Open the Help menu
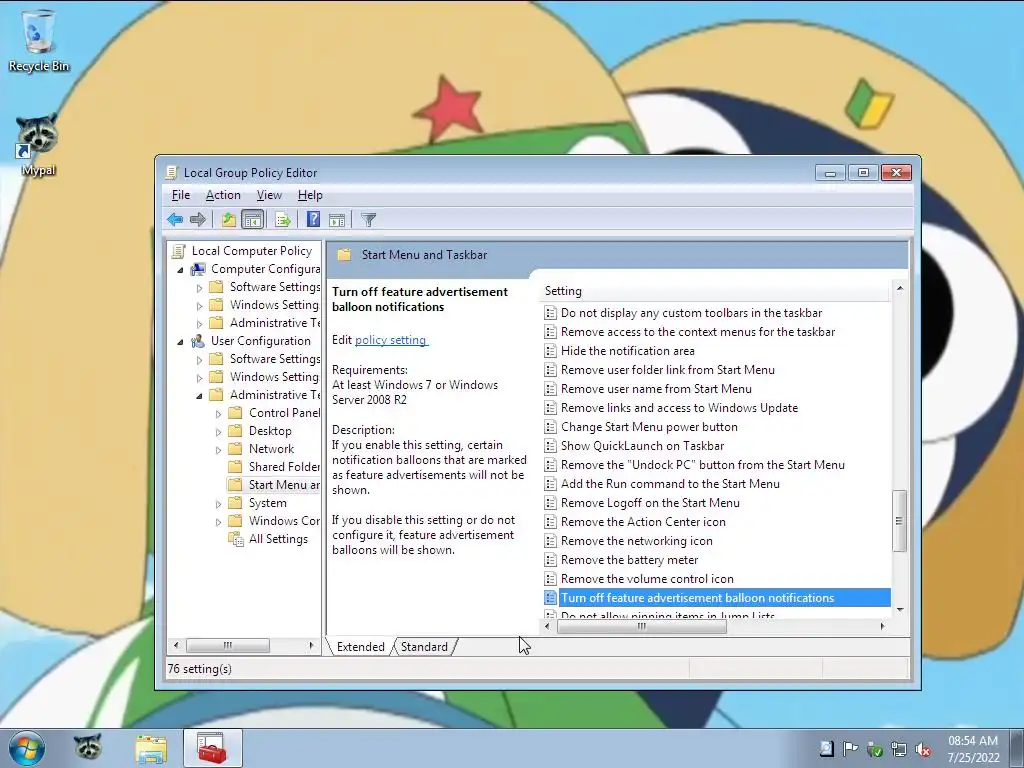The image size is (1024, 768). click(310, 195)
